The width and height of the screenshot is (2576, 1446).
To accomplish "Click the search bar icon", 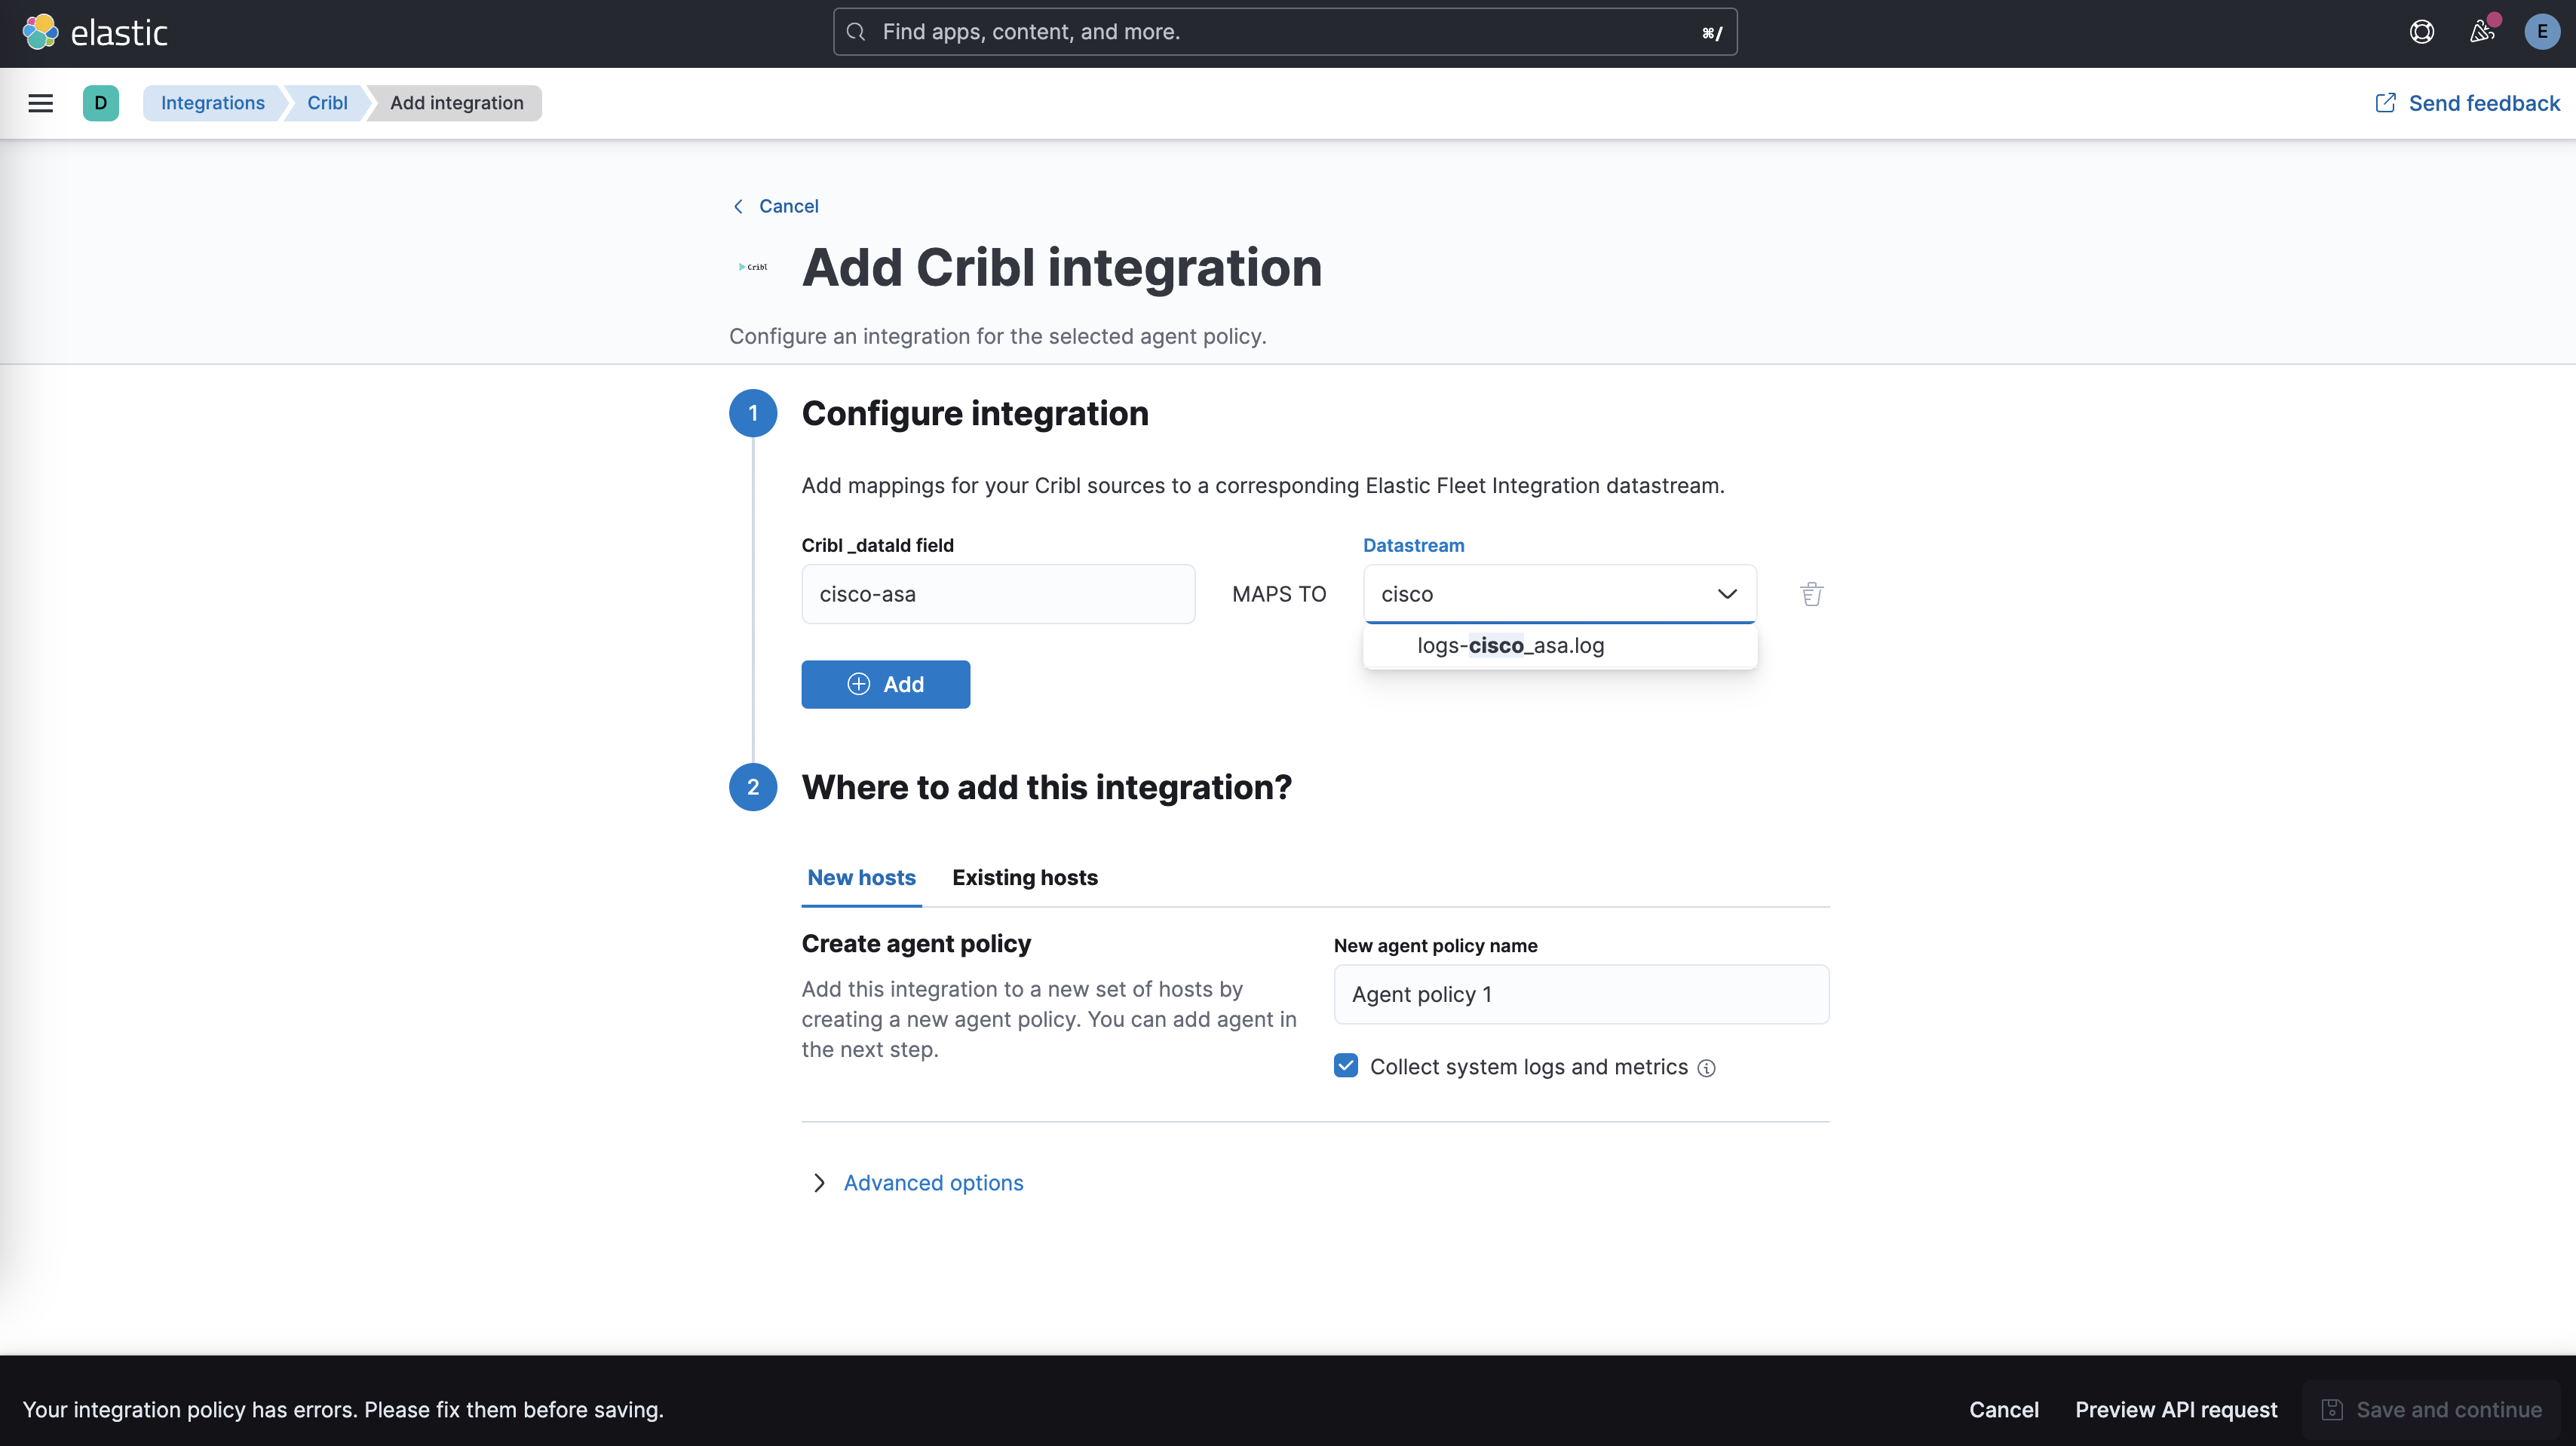I will [858, 32].
